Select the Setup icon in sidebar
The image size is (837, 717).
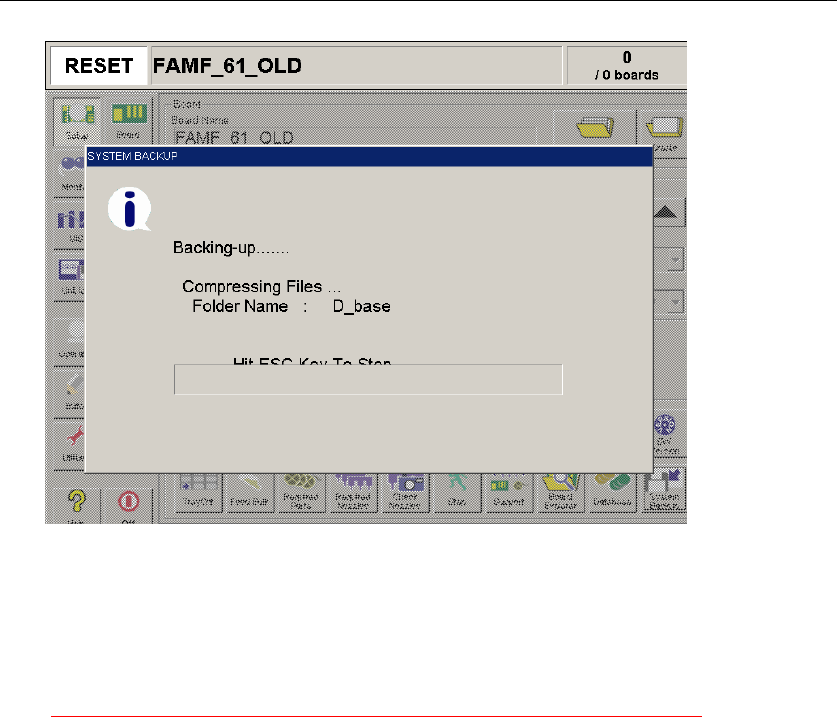pos(78,121)
